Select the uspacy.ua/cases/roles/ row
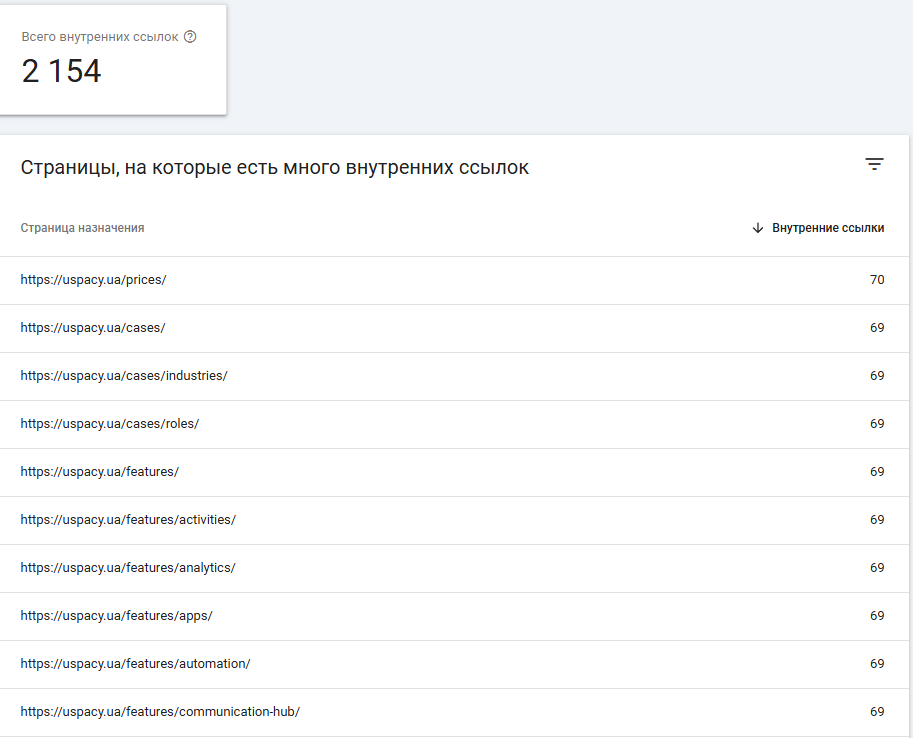The width and height of the screenshot is (913, 738). coord(454,424)
